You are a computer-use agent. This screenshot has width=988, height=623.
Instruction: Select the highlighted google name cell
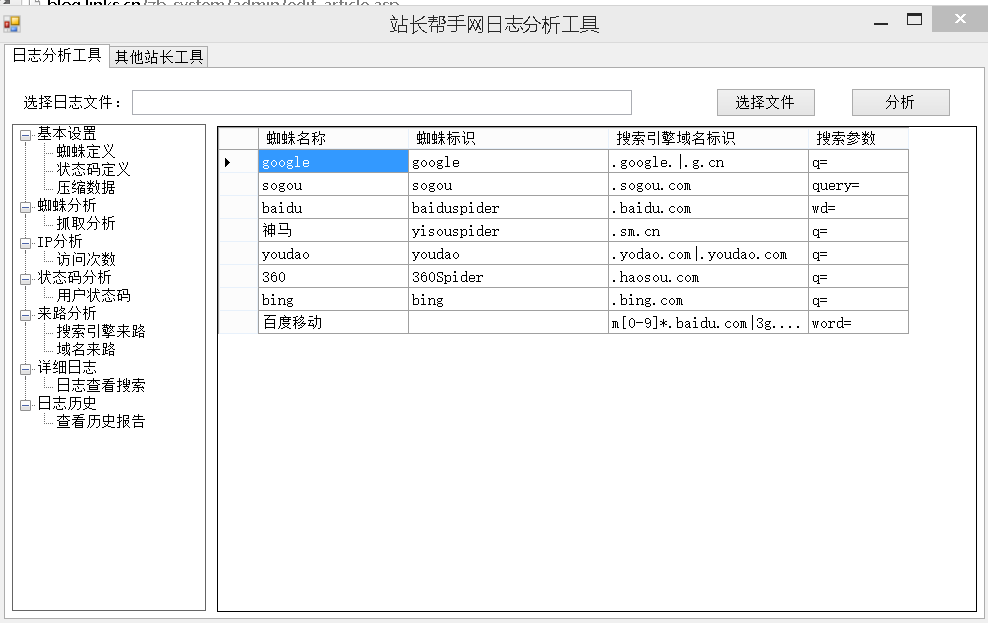pos(333,162)
